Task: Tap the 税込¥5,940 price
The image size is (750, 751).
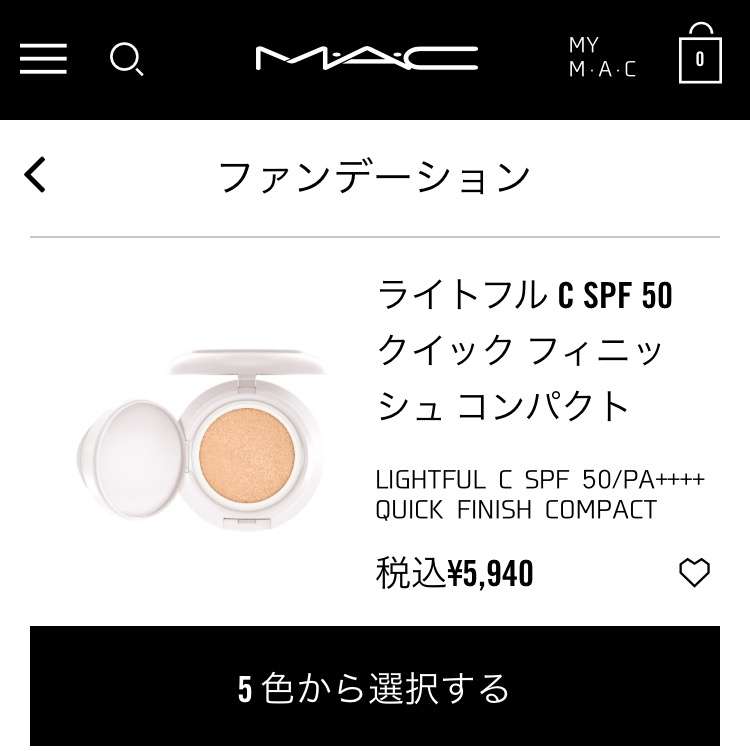Action: [455, 573]
